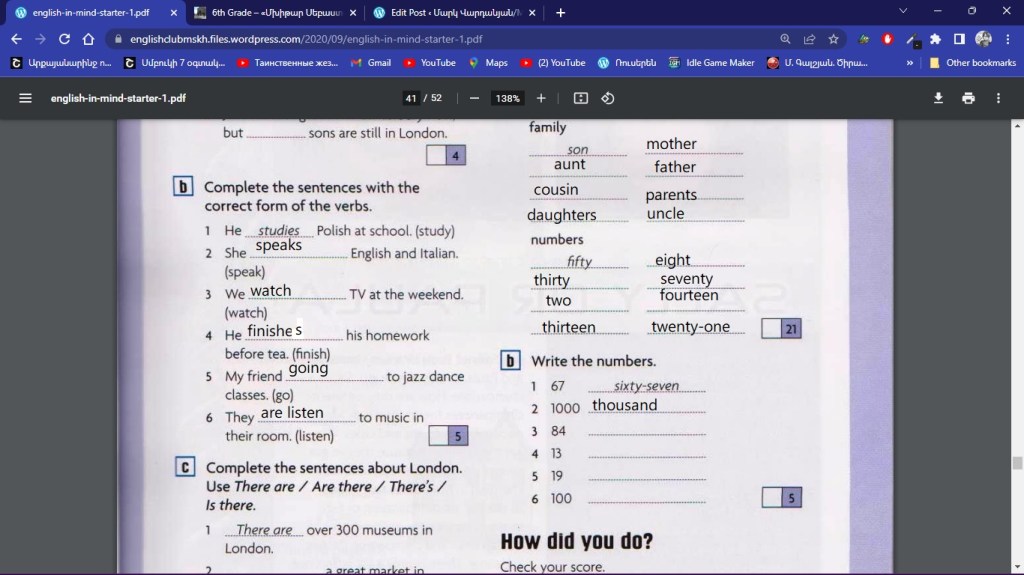Reload the current page
This screenshot has height=575, width=1024.
click(64, 39)
